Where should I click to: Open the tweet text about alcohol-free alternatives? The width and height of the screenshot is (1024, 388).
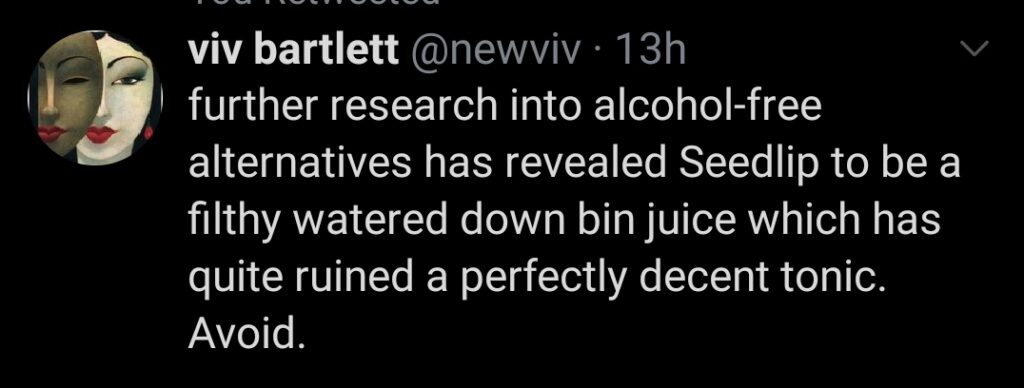pos(575,219)
